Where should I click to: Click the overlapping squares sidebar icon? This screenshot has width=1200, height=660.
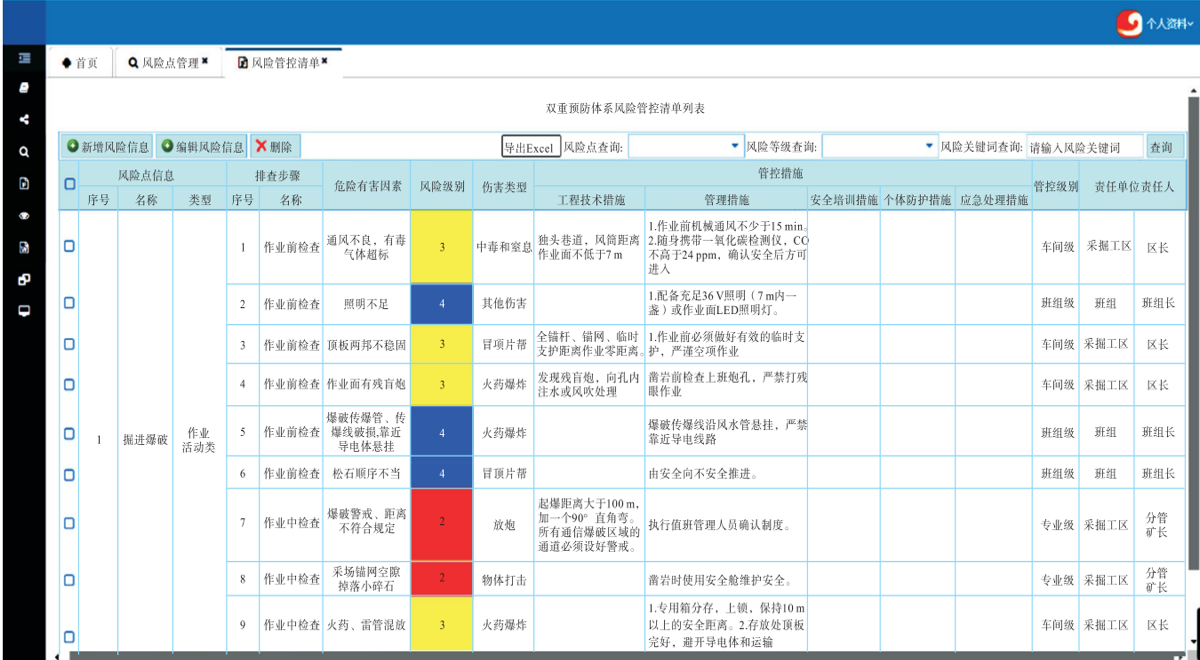[x=24, y=279]
